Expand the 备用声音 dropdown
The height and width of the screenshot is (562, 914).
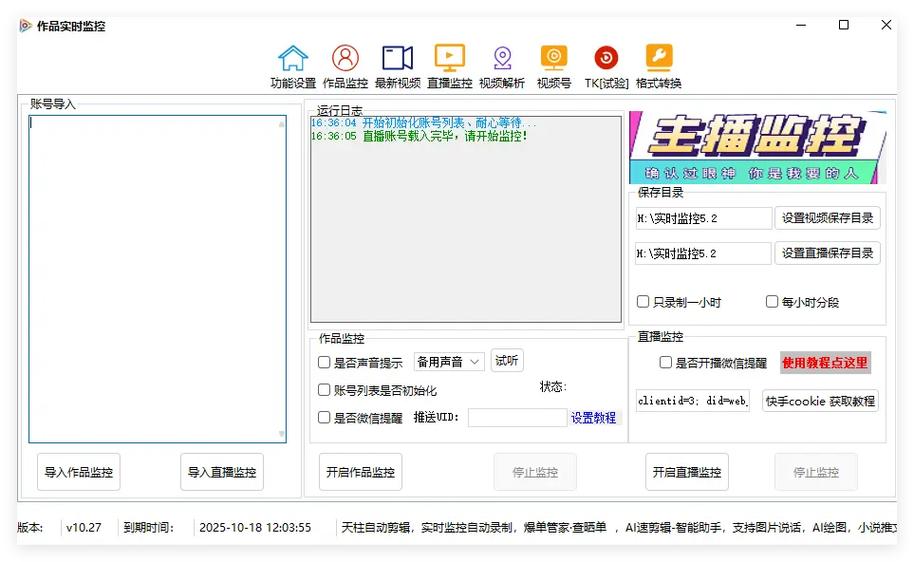click(x=449, y=362)
